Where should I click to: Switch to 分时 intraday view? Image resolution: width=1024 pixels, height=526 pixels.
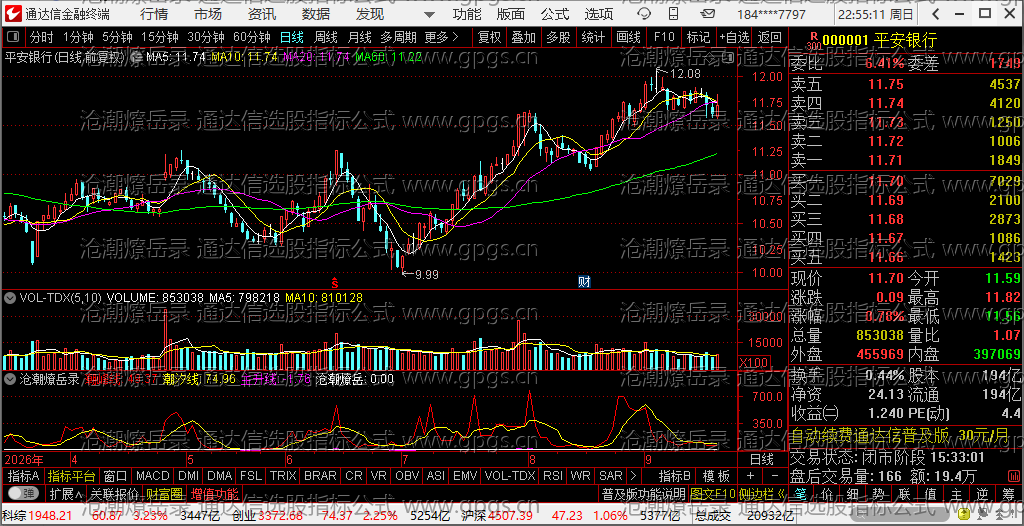pos(42,37)
